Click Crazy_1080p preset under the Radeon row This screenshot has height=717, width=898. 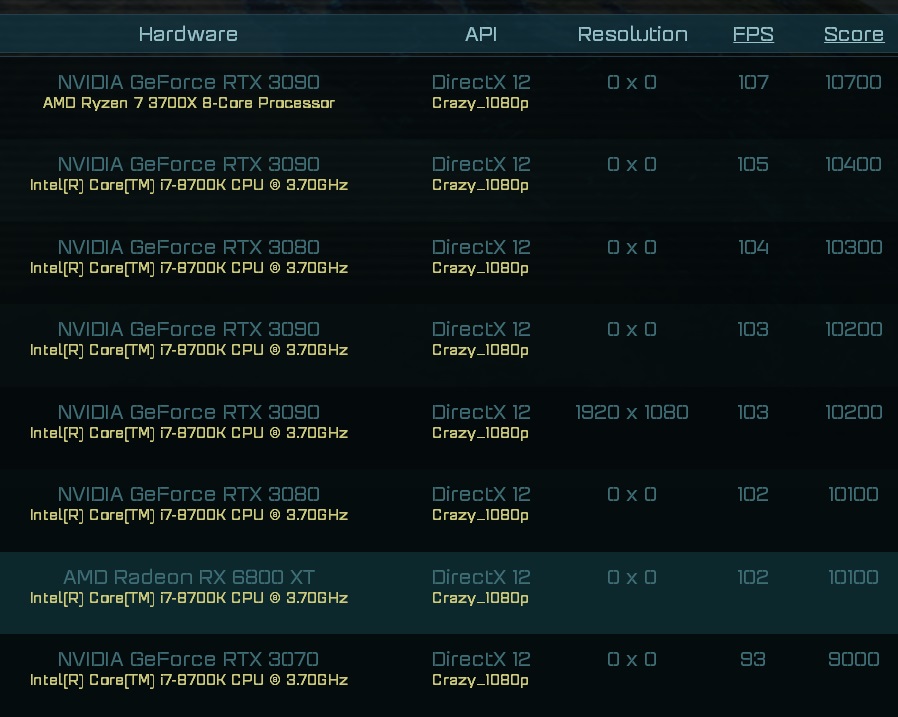click(481, 598)
